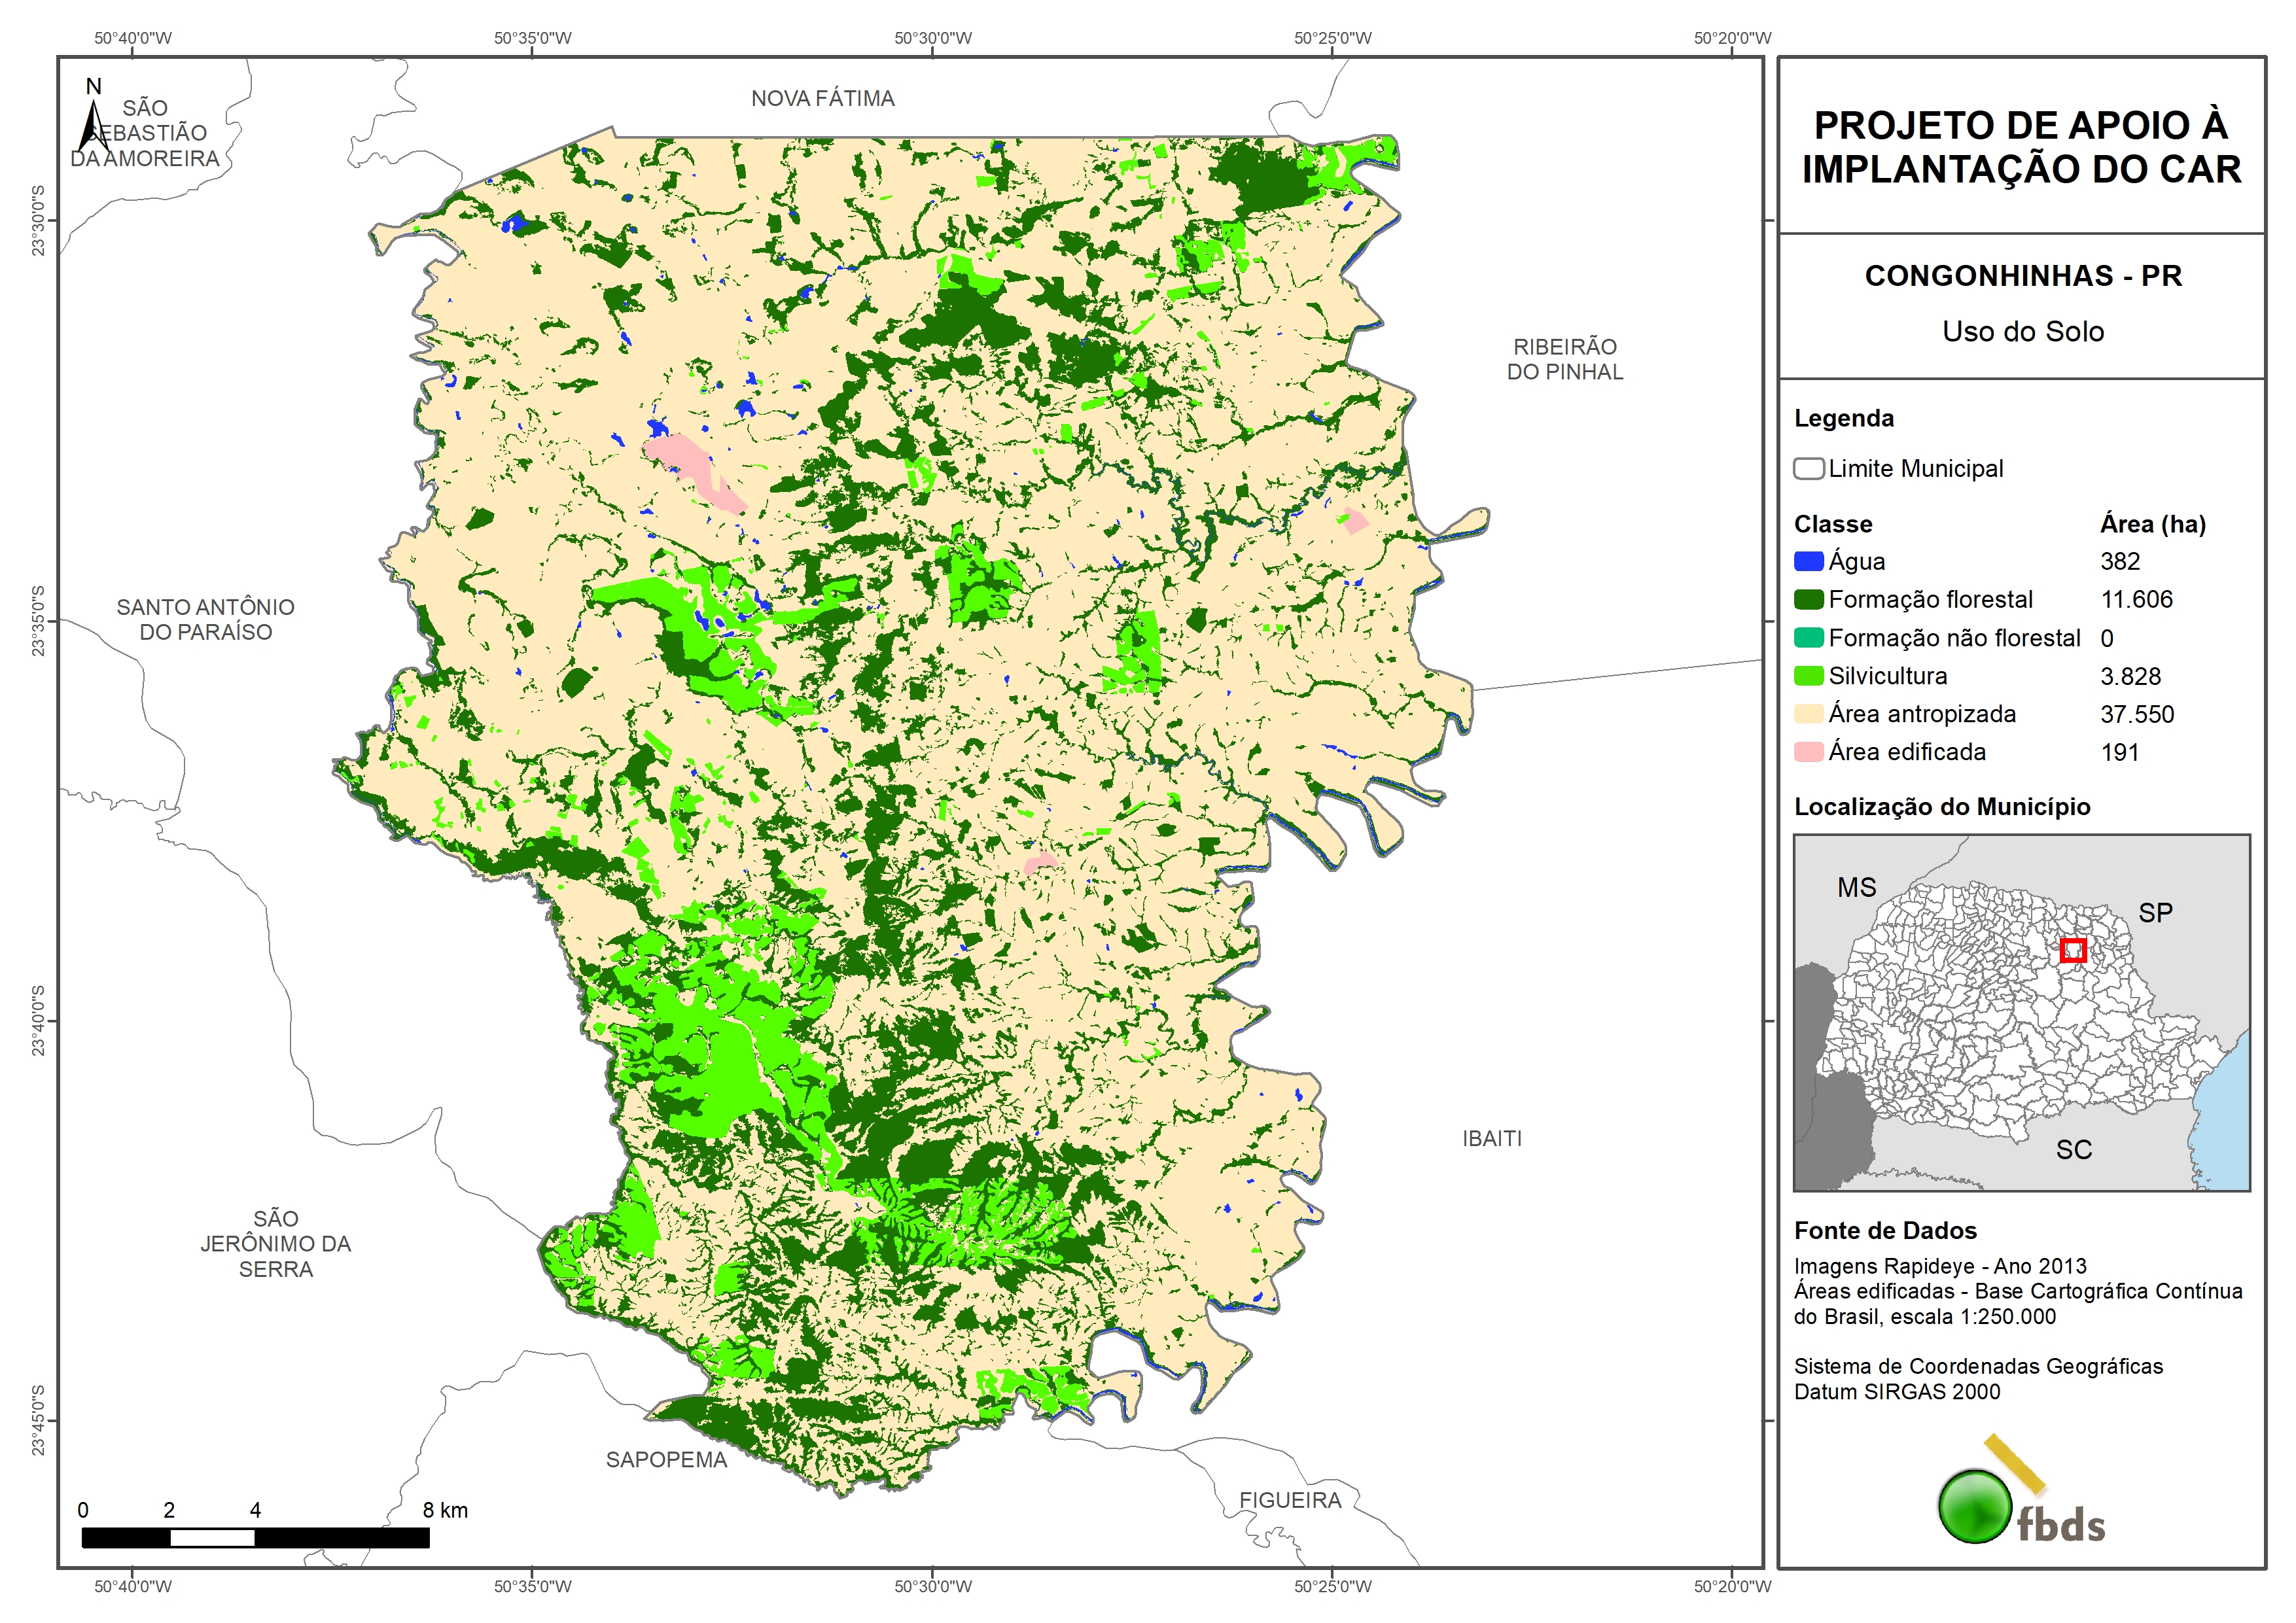The height and width of the screenshot is (1623, 2296).
Task: Click the dark green Formação florestal swatch
Action: click(1808, 600)
